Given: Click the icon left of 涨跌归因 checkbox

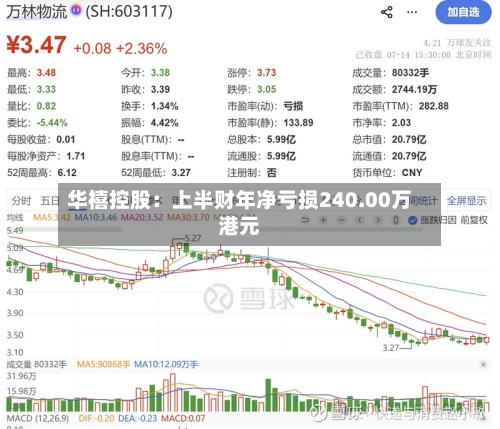Looking at the screenshot, I should pos(396,220).
